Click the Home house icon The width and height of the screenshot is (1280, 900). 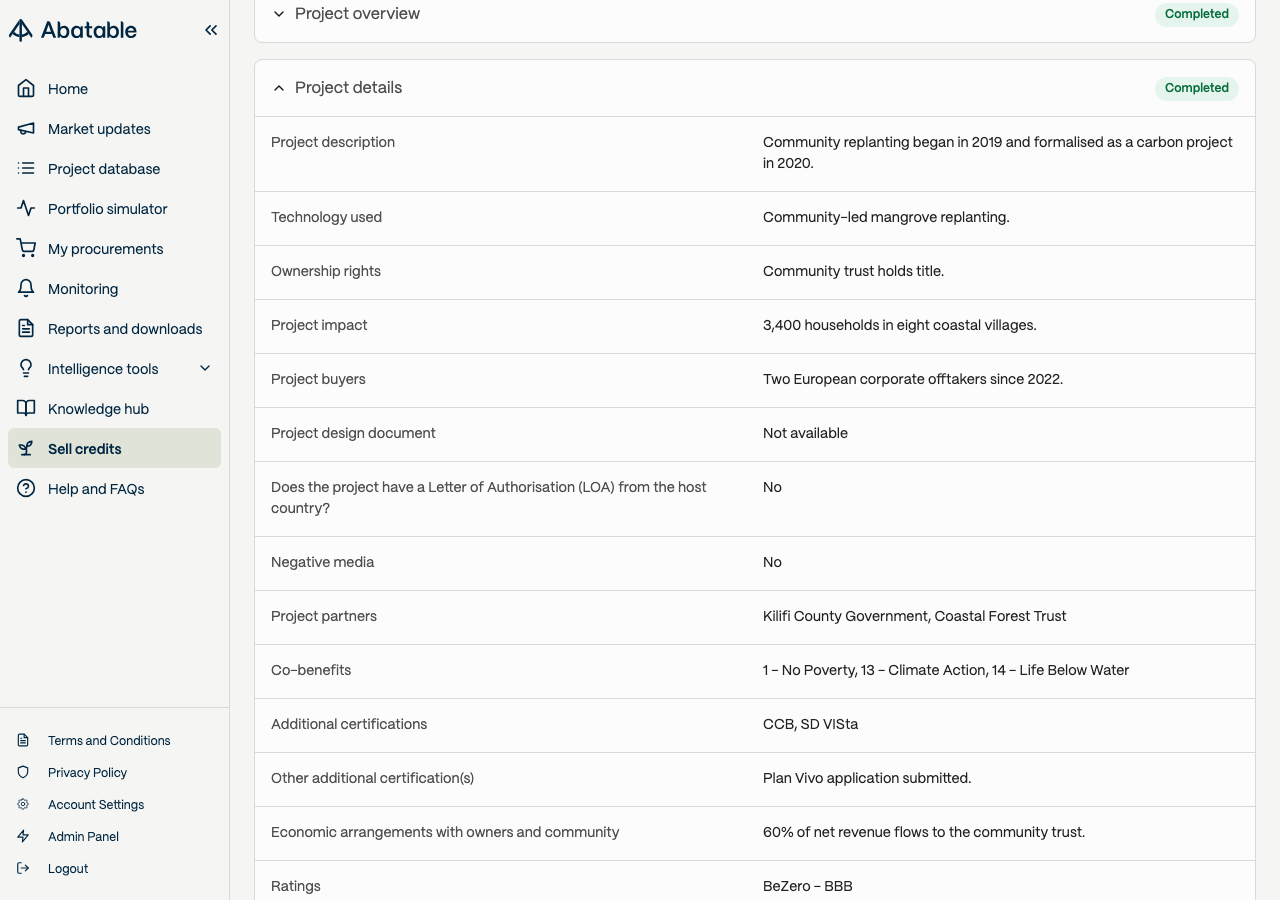point(27,89)
